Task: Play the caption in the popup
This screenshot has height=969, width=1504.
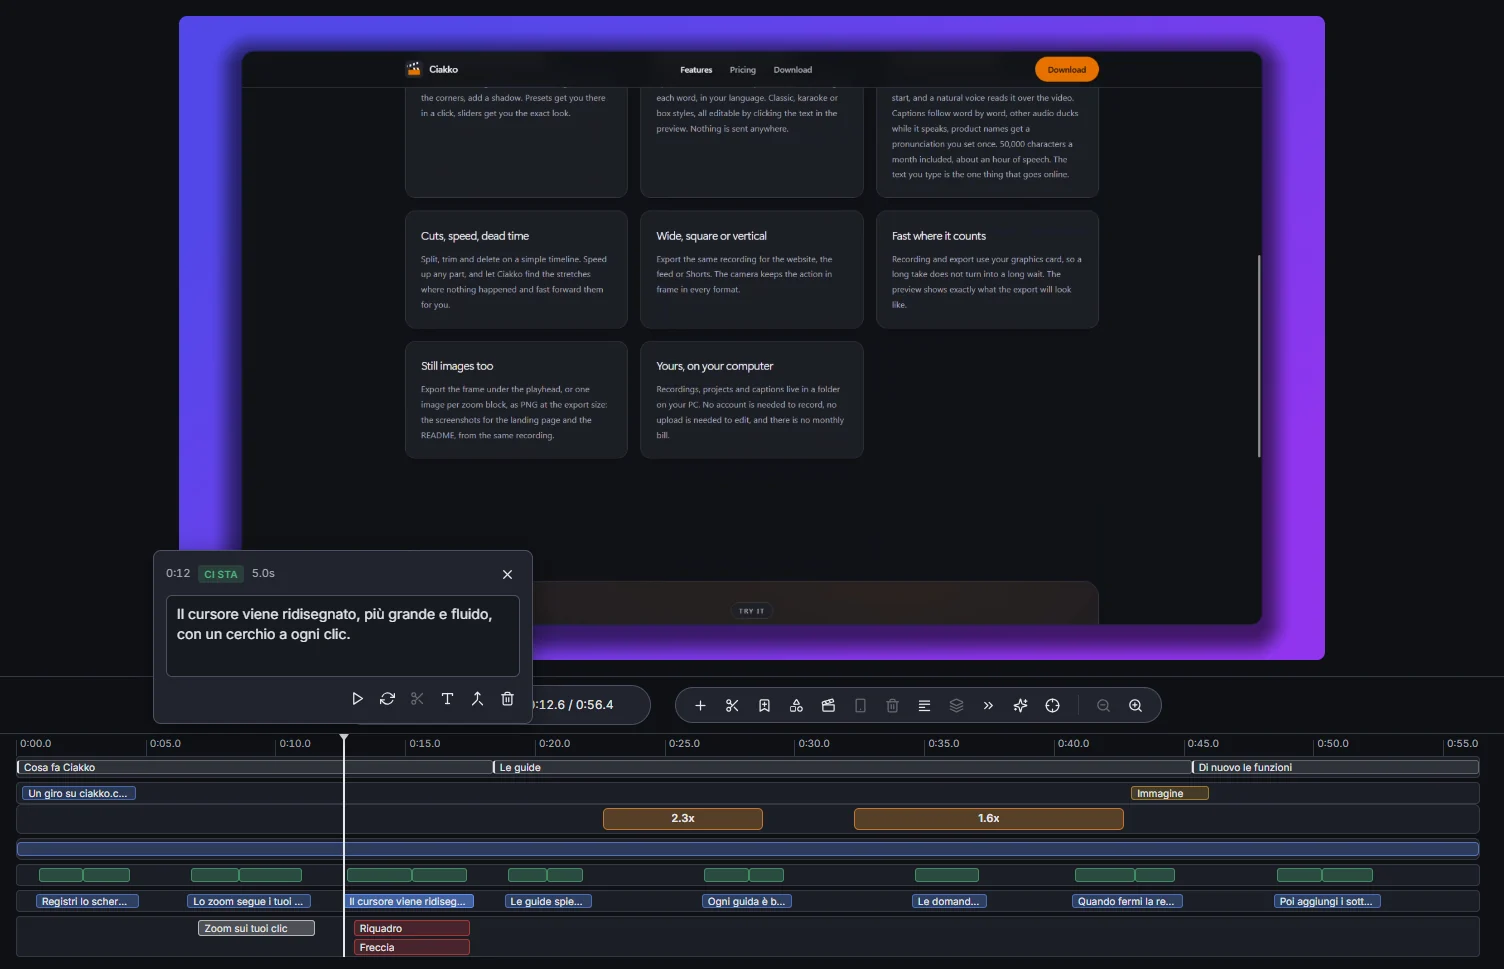Action: click(x=357, y=699)
